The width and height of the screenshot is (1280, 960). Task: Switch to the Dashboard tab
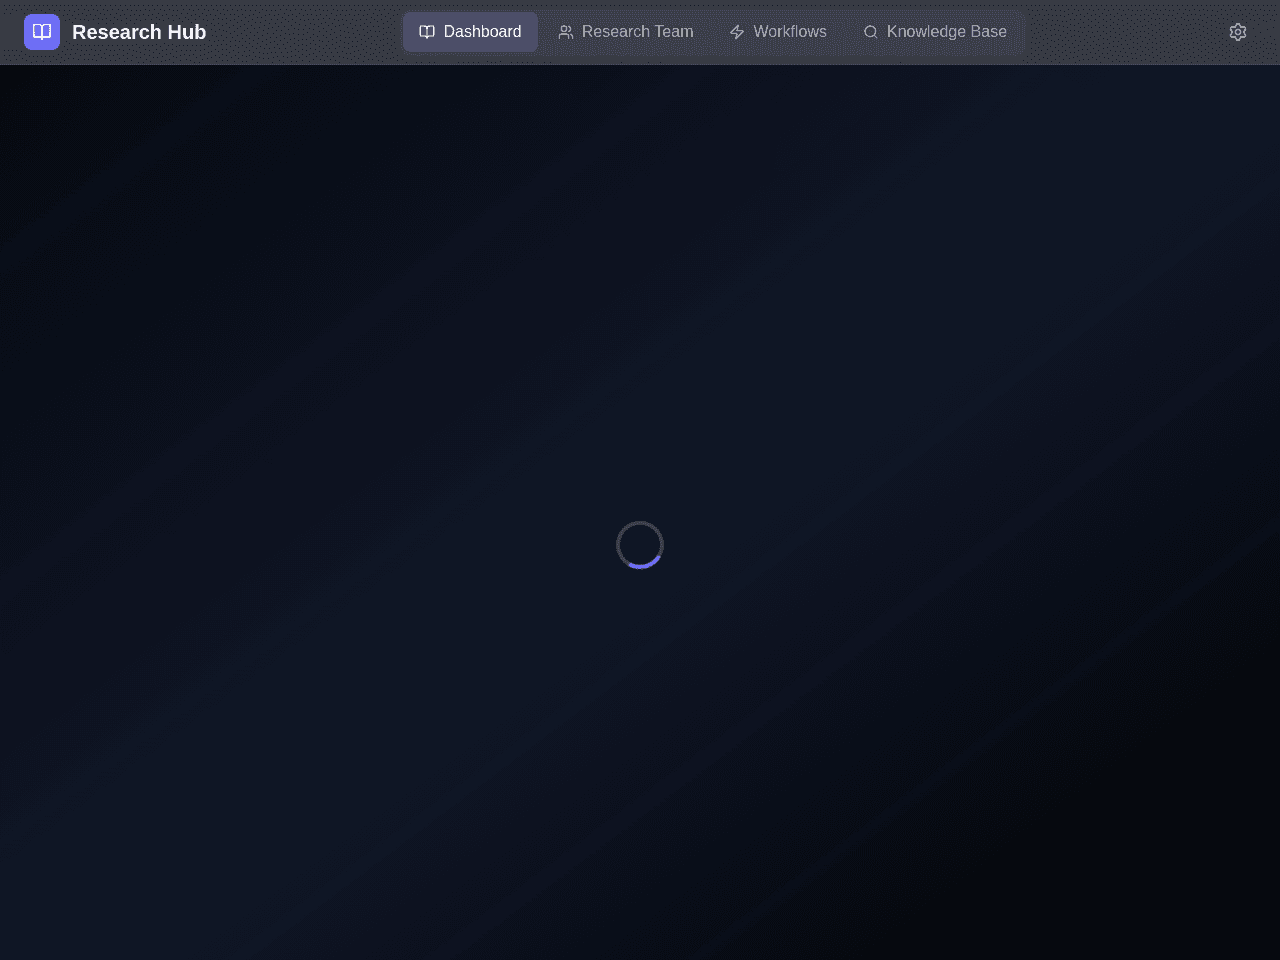(x=470, y=32)
